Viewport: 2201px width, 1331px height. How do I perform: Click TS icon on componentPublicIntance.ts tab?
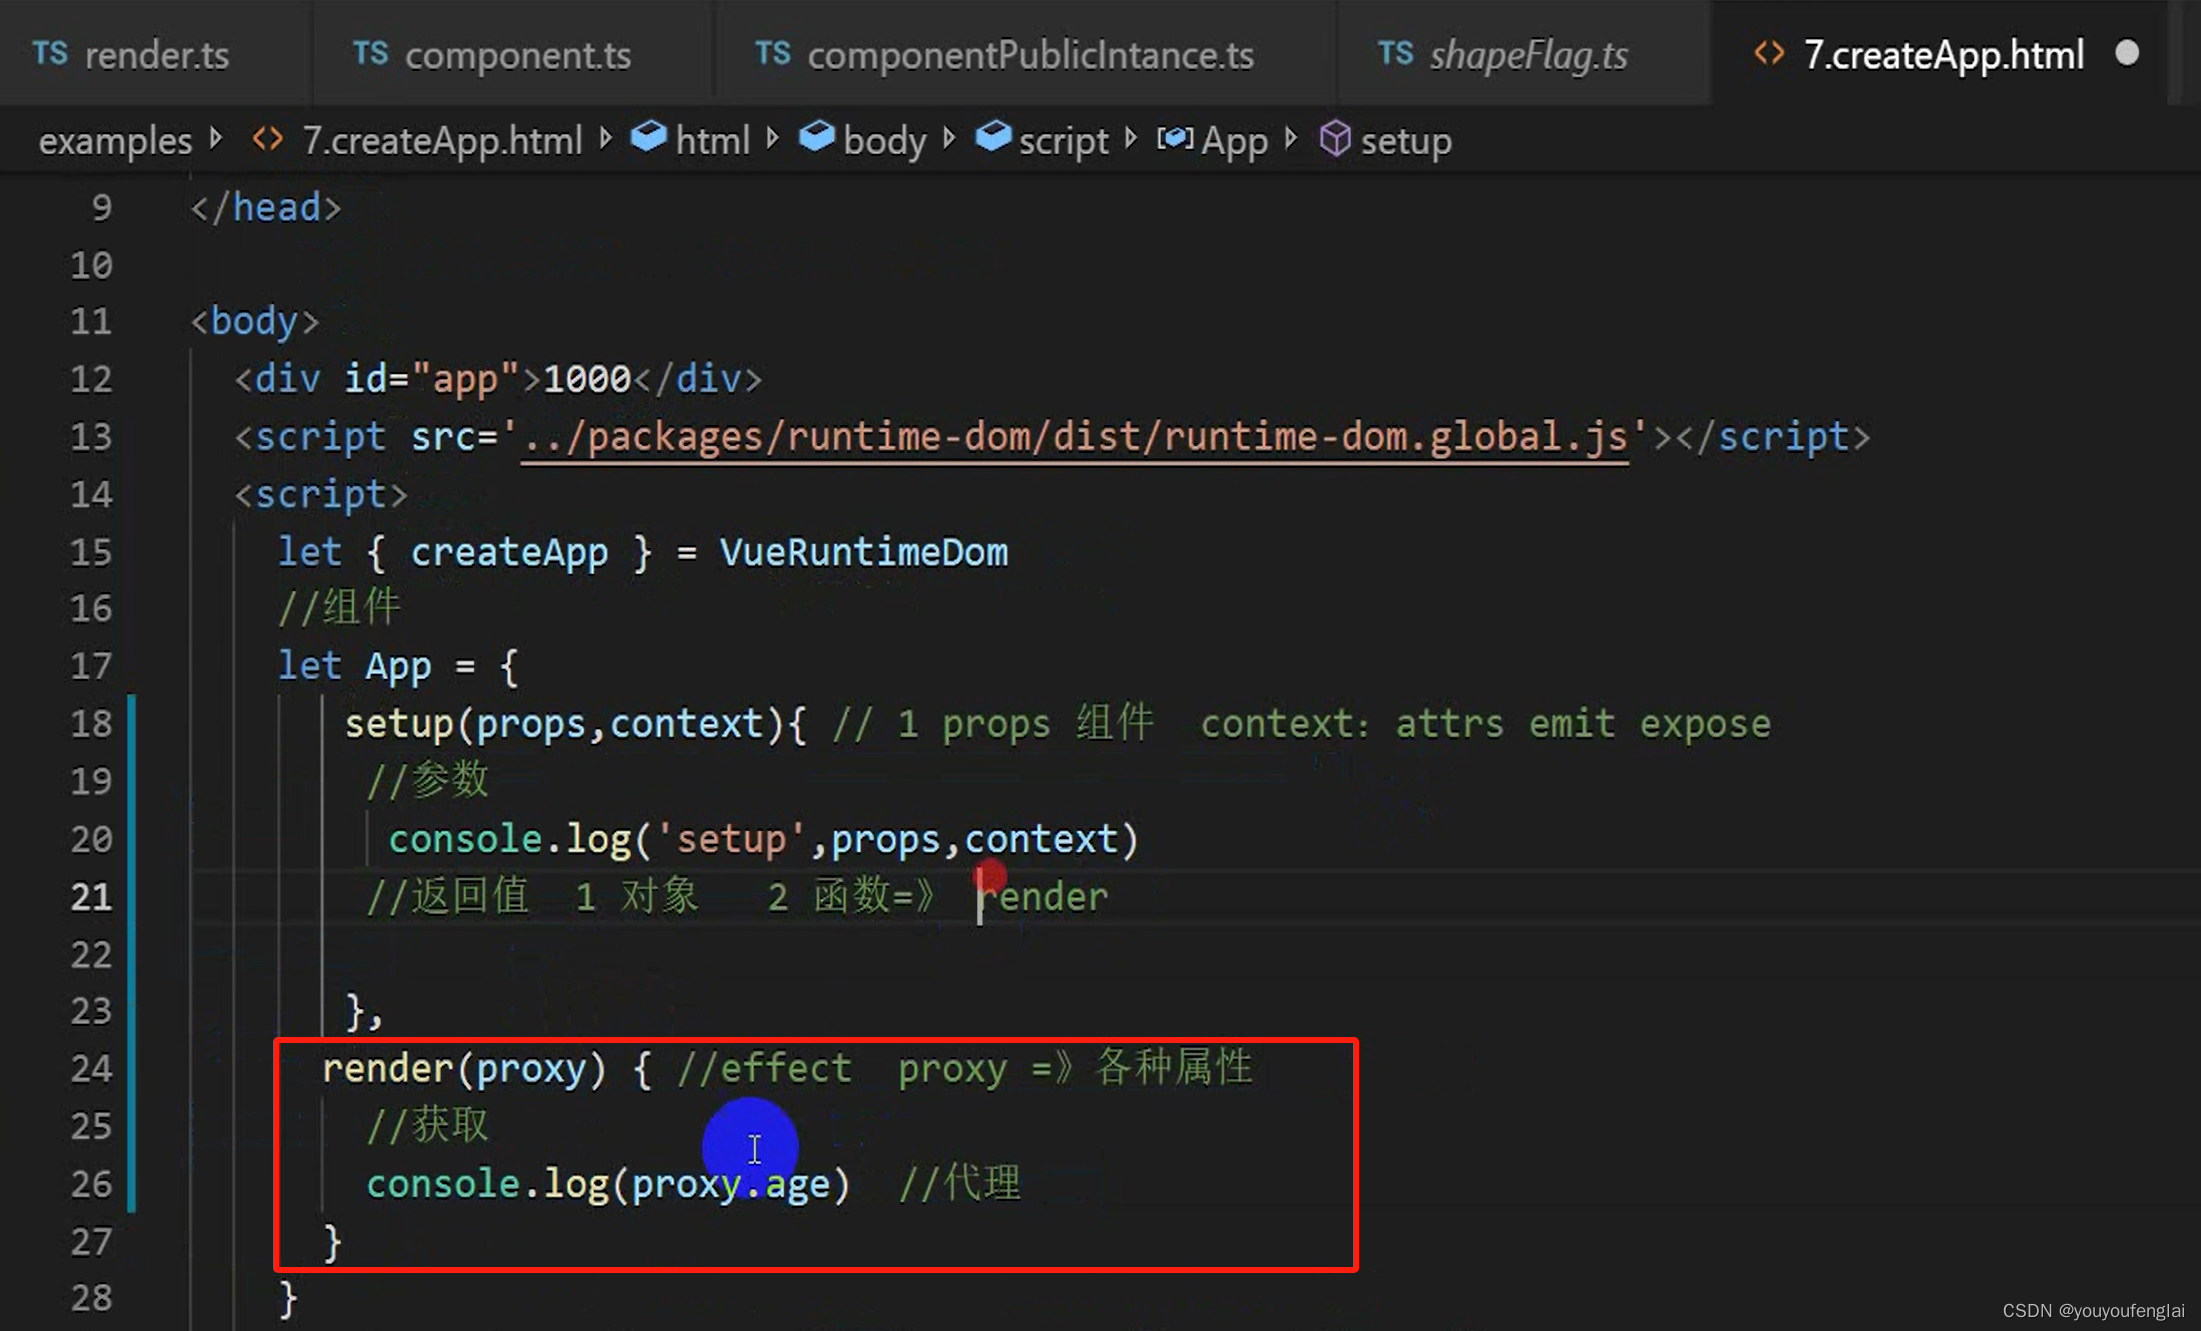coord(772,53)
